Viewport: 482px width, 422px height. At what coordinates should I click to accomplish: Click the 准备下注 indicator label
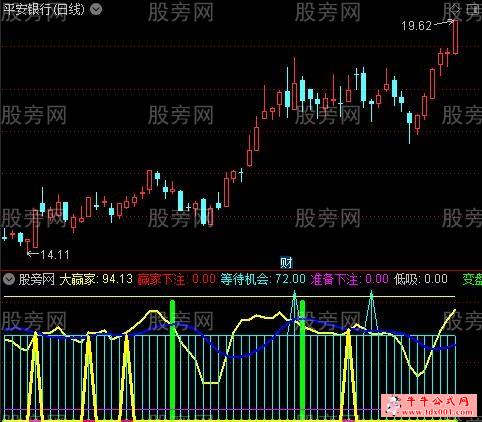pyautogui.click(x=334, y=279)
